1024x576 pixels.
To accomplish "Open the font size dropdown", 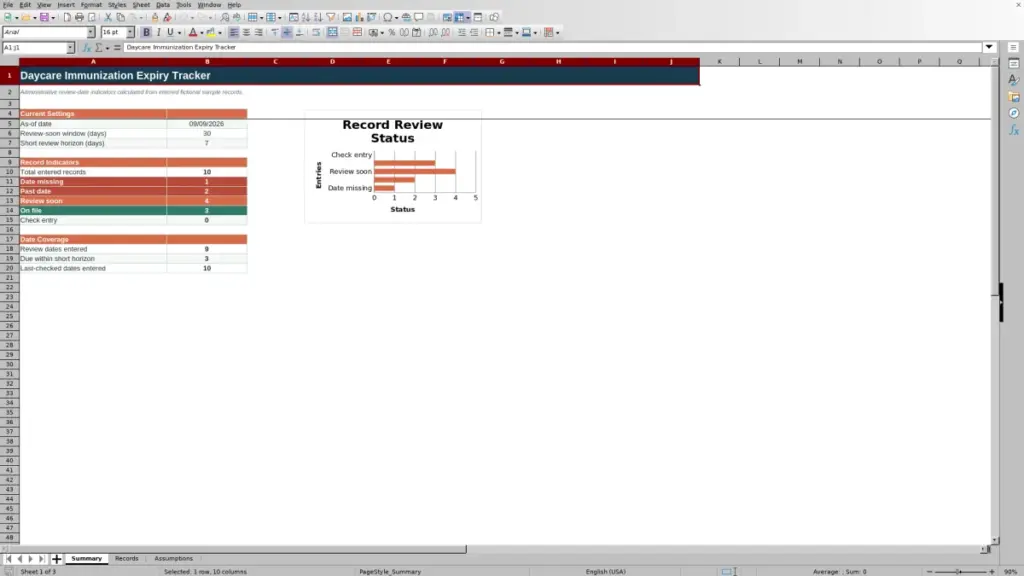I will pyautogui.click(x=130, y=33).
